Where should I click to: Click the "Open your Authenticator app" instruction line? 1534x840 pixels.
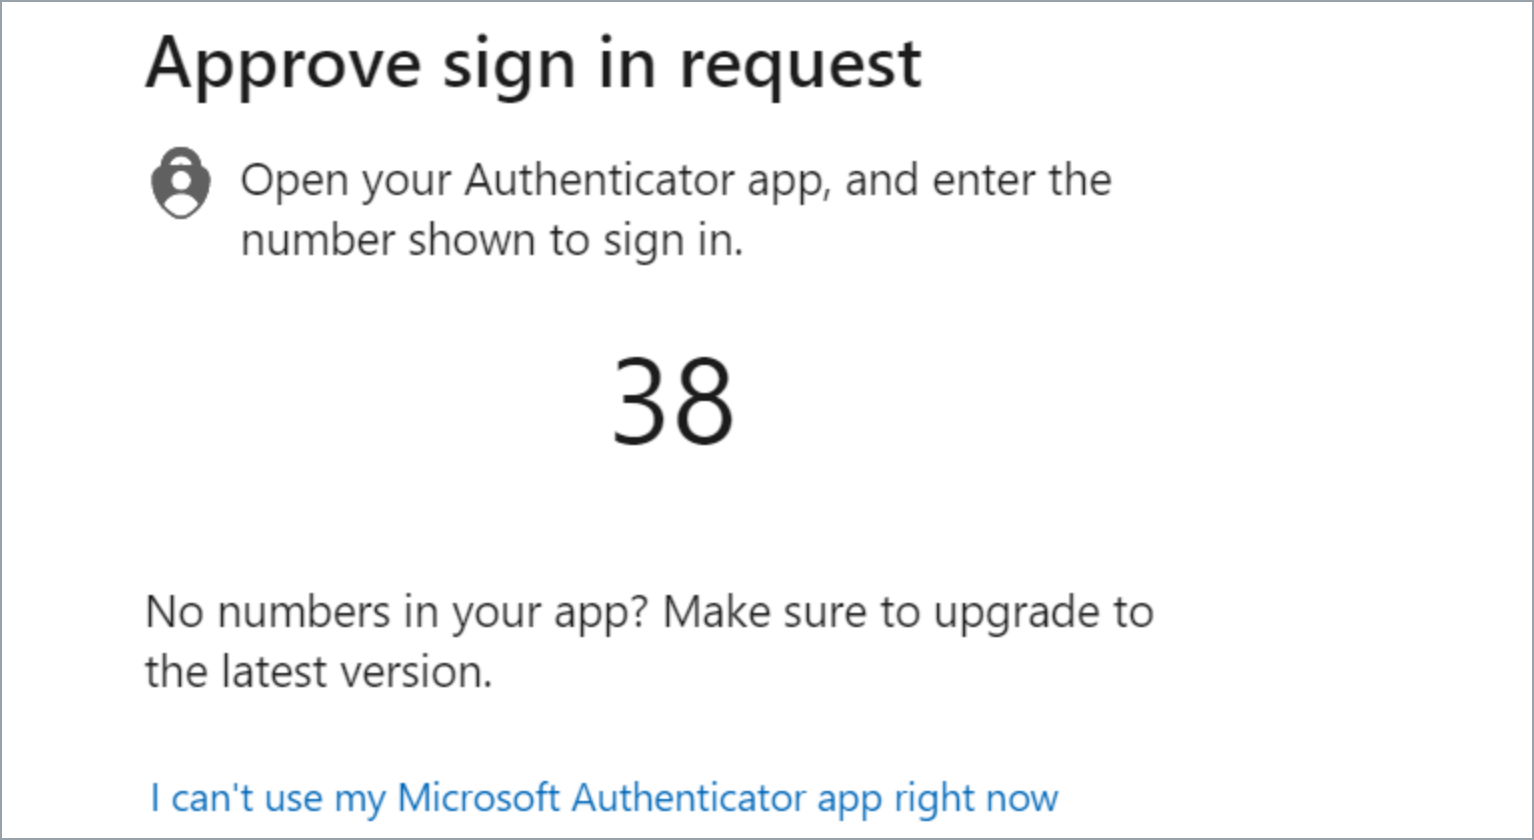point(676,181)
